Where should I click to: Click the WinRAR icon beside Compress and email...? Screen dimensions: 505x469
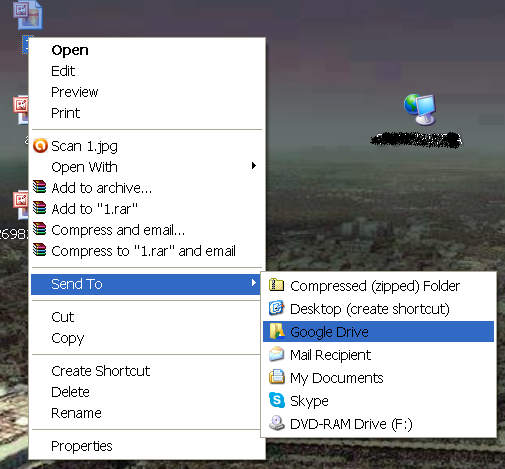(x=40, y=229)
